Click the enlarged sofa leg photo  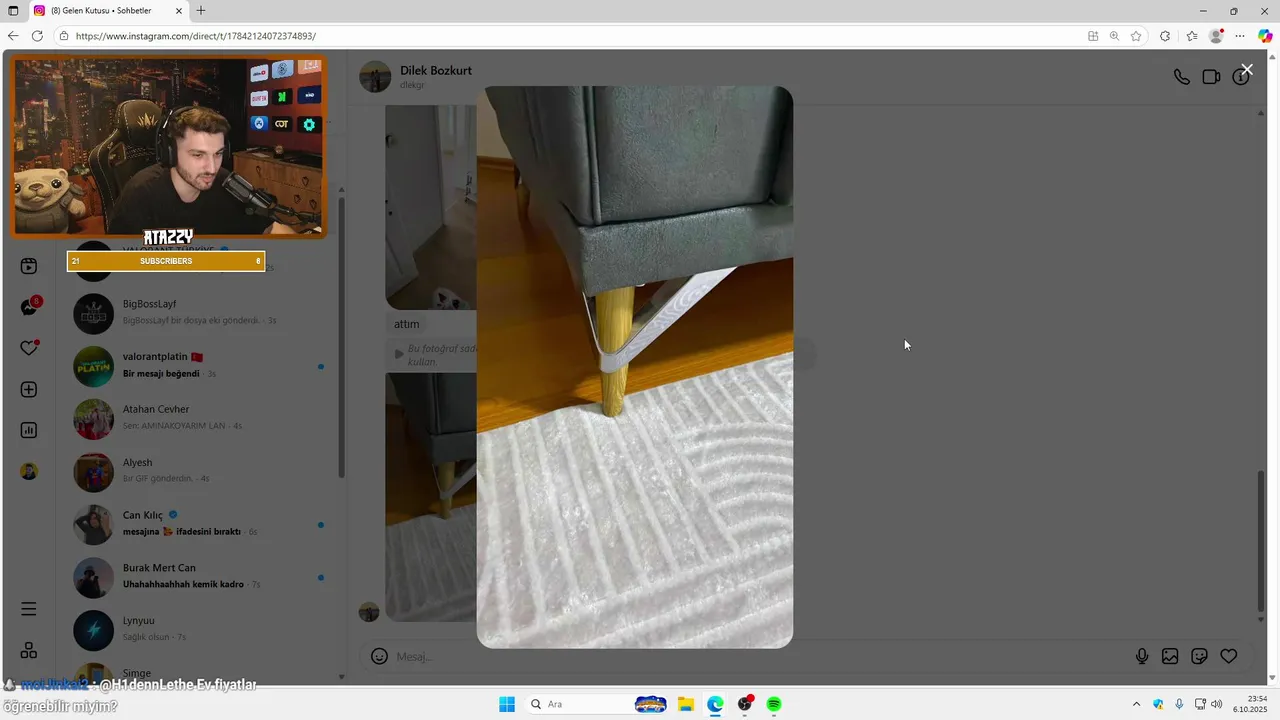click(x=634, y=367)
